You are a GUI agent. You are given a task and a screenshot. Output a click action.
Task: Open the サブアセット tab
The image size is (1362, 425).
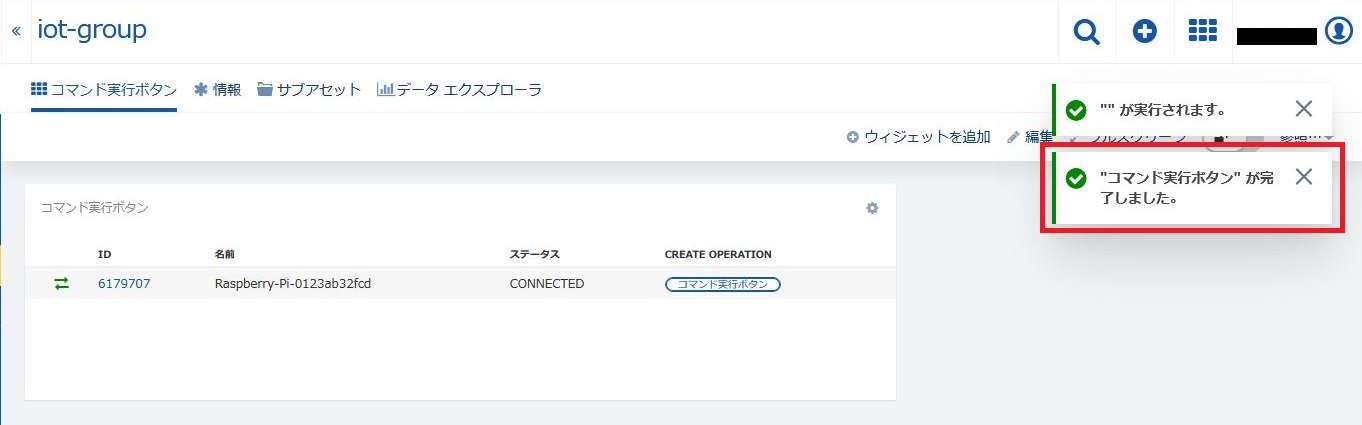309,90
